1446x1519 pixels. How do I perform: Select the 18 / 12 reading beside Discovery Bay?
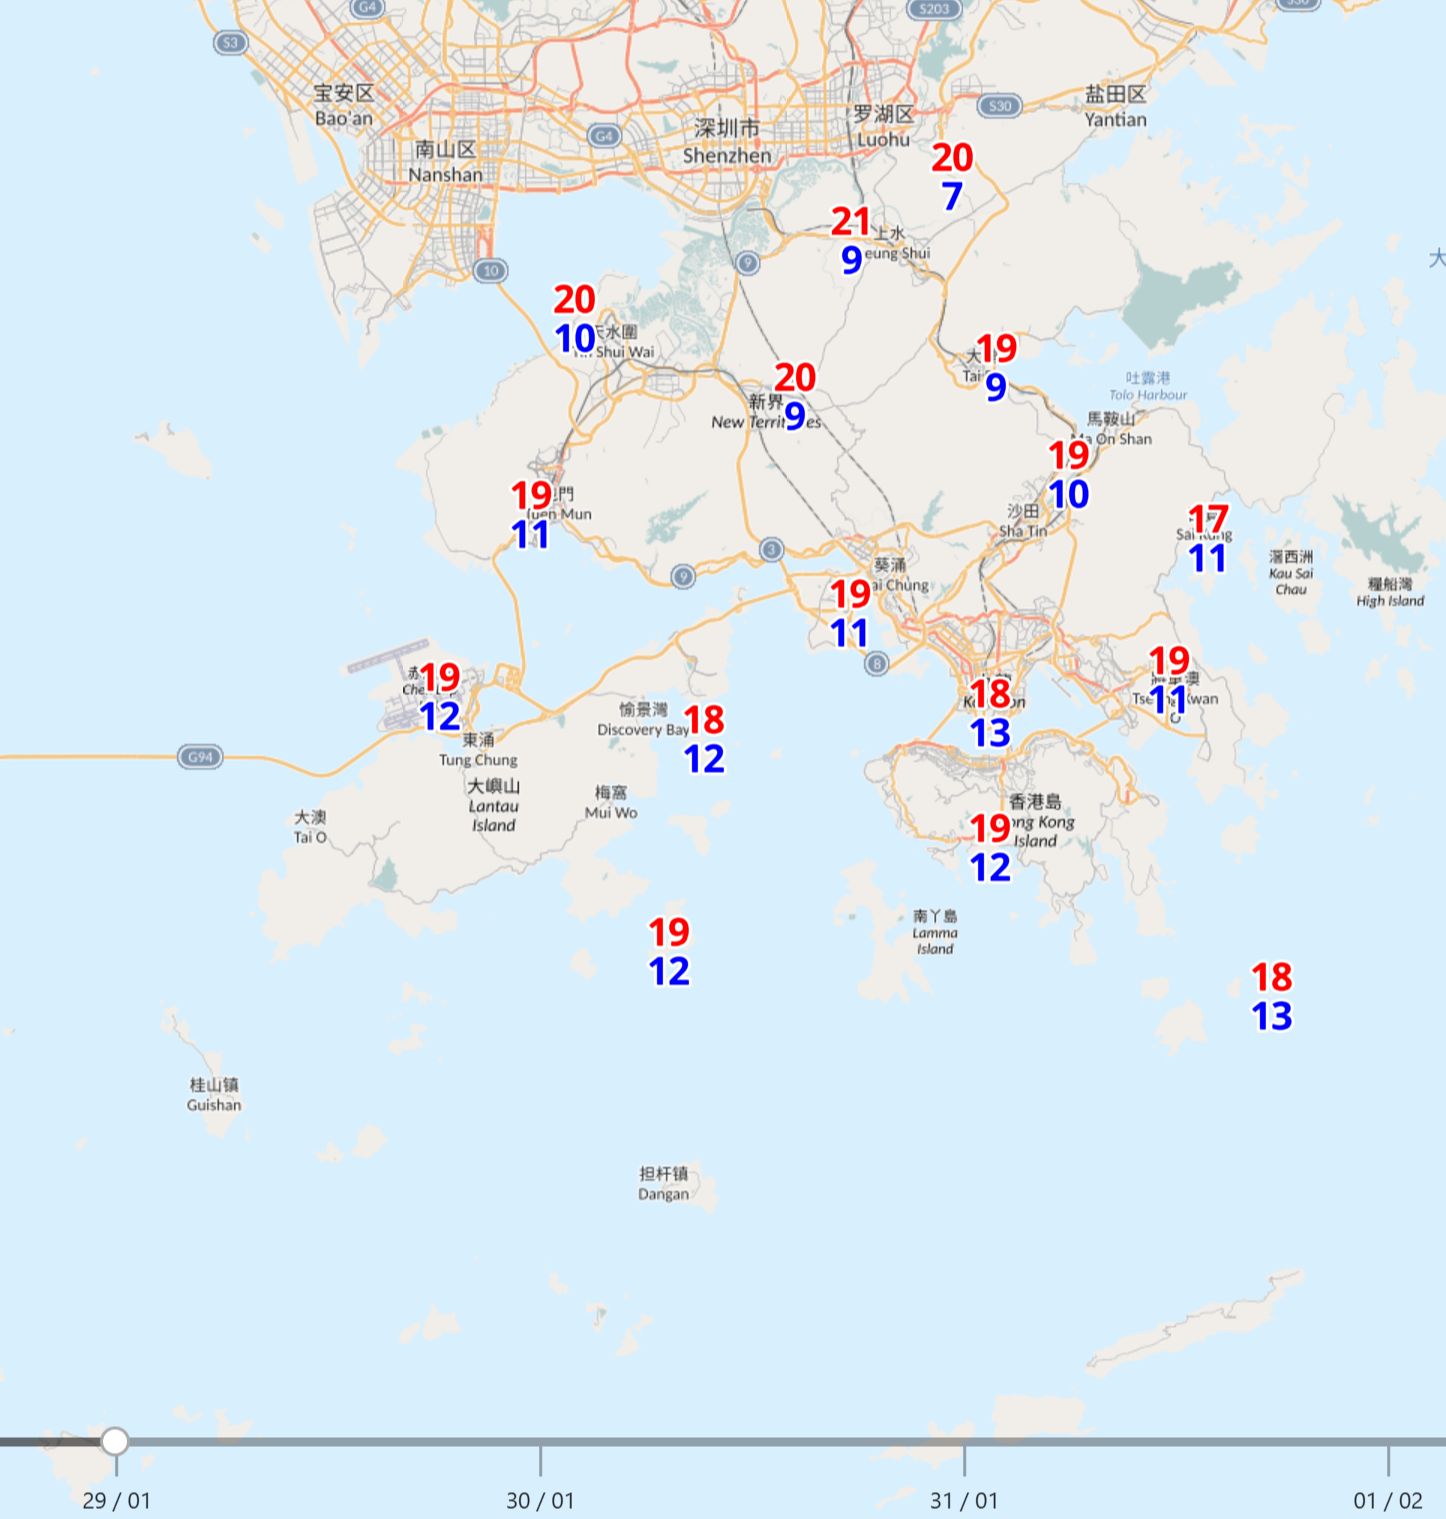[704, 739]
